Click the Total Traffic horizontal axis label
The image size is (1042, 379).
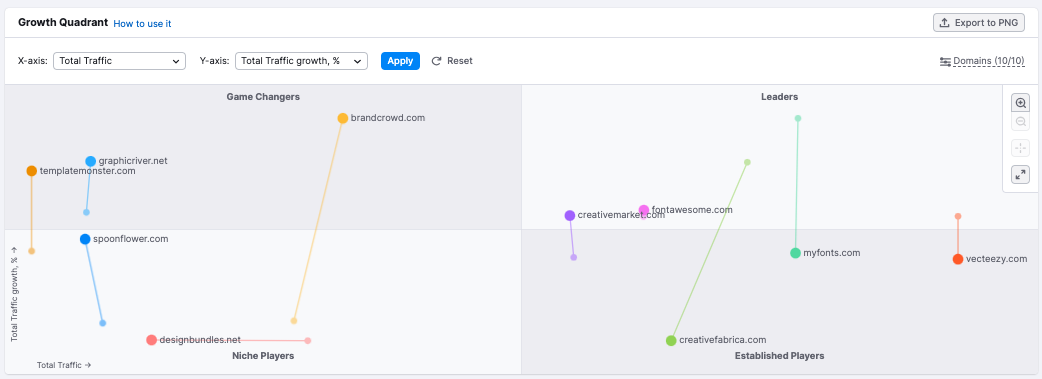[64, 365]
